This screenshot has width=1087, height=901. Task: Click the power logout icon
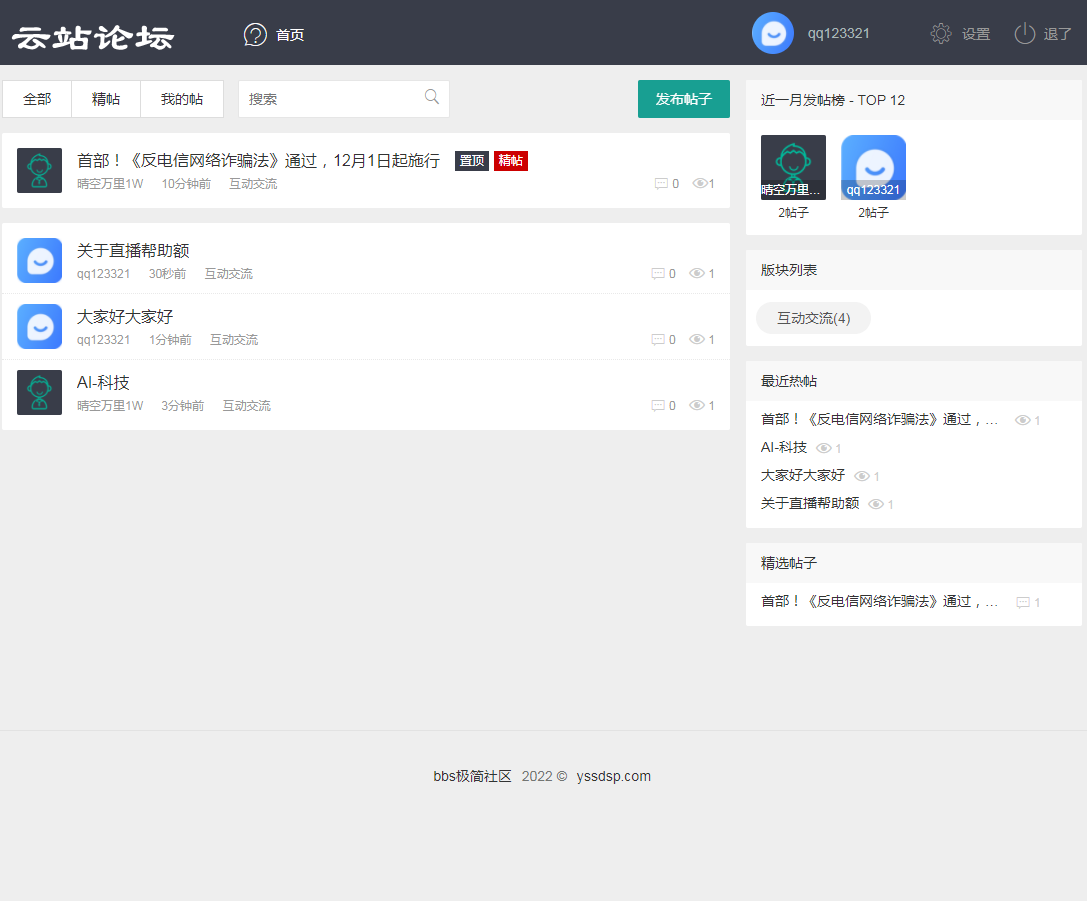pyautogui.click(x=1024, y=34)
